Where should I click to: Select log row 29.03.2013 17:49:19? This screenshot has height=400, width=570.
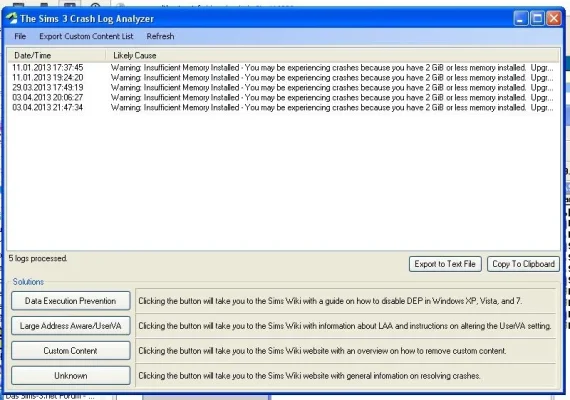[x=283, y=88]
